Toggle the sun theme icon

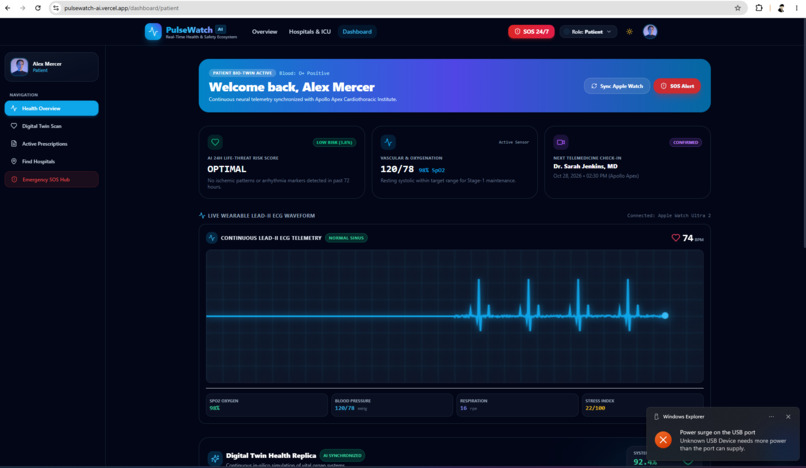click(x=629, y=31)
